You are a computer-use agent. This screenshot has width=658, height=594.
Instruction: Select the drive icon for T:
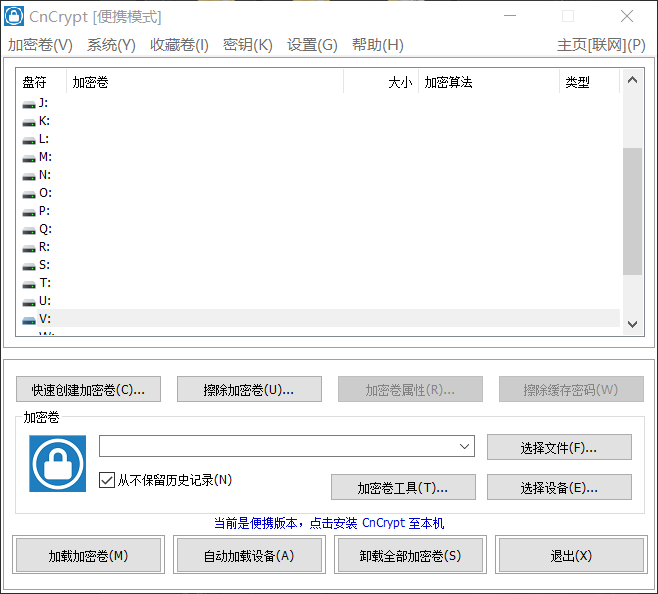pyautogui.click(x=29, y=285)
